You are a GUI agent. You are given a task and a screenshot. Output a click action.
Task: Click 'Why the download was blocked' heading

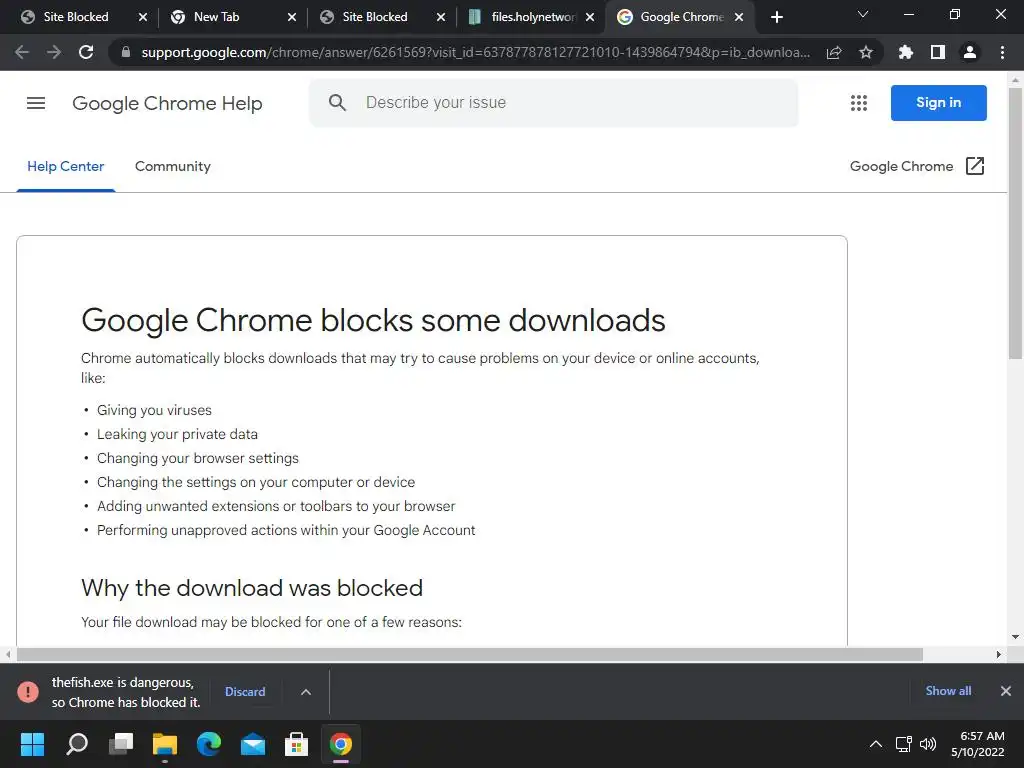pyautogui.click(x=252, y=588)
